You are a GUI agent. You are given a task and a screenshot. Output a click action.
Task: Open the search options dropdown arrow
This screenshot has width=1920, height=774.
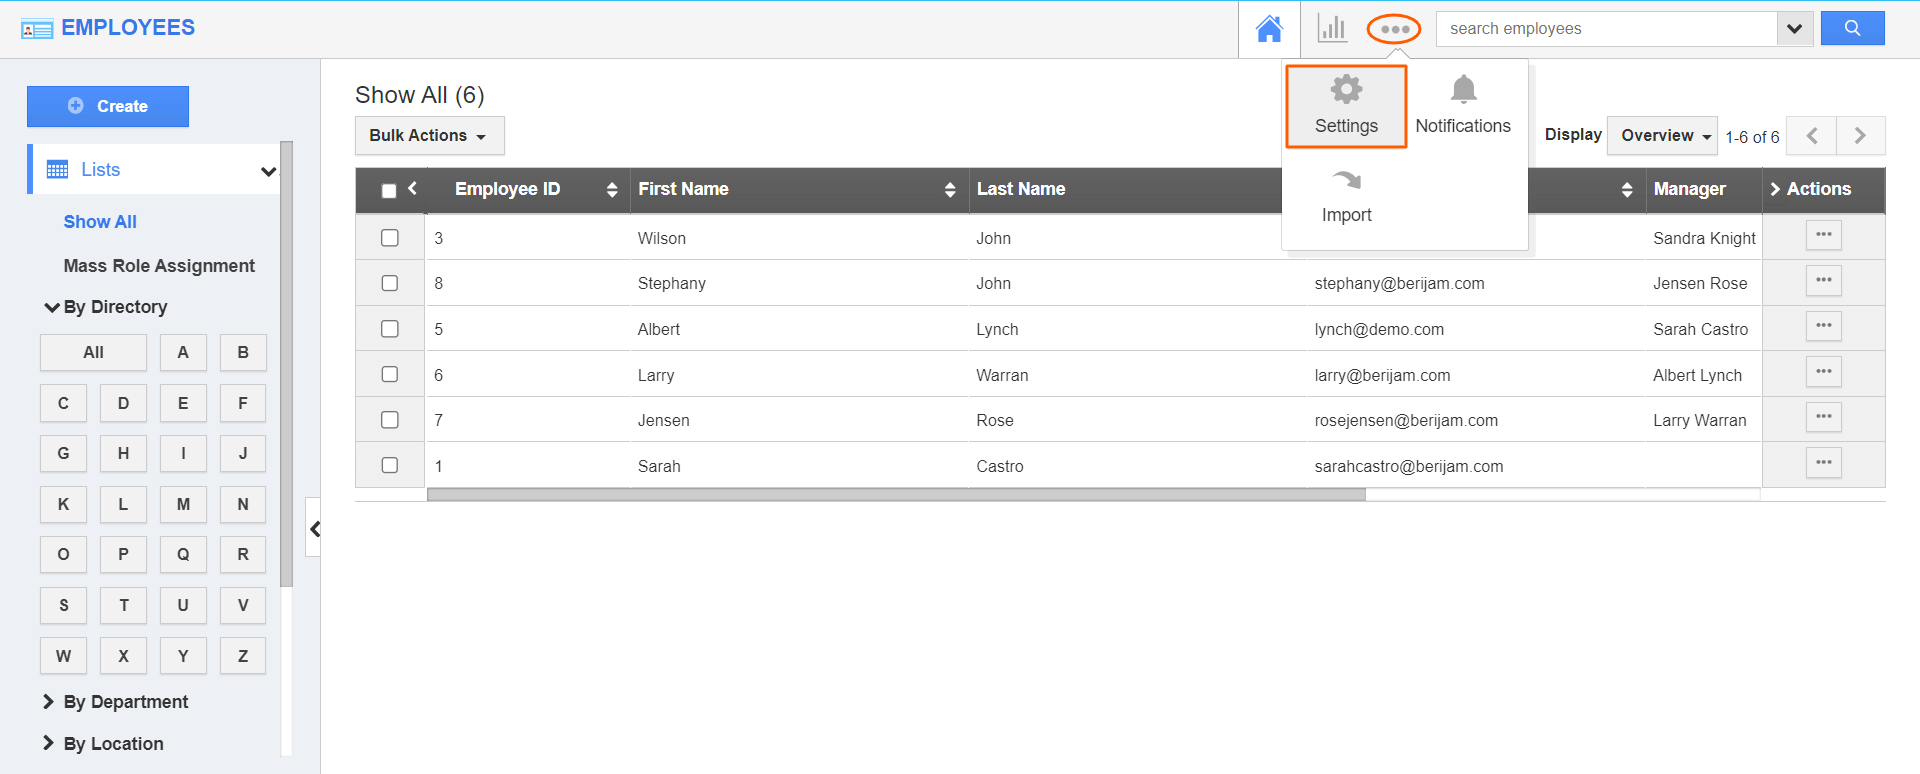pos(1794,28)
